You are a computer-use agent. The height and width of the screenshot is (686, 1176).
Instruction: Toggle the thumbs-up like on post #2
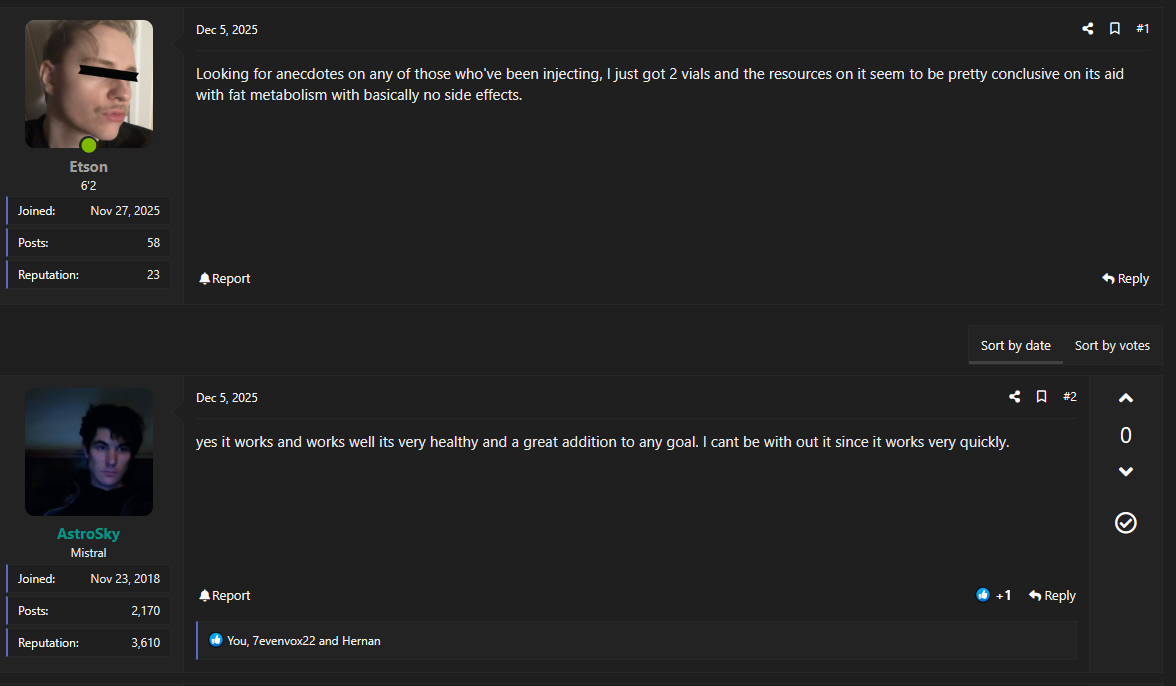(x=983, y=595)
